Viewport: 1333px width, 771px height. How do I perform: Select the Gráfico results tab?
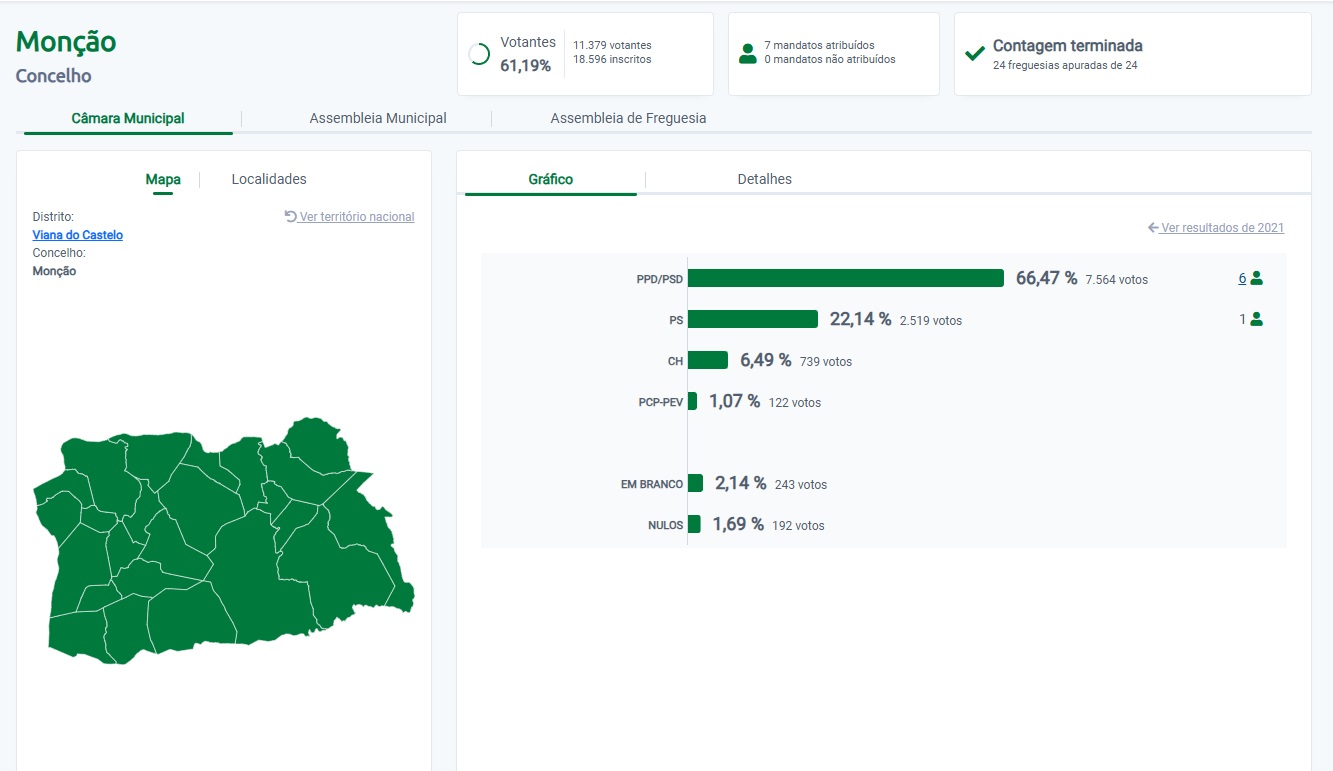click(551, 179)
